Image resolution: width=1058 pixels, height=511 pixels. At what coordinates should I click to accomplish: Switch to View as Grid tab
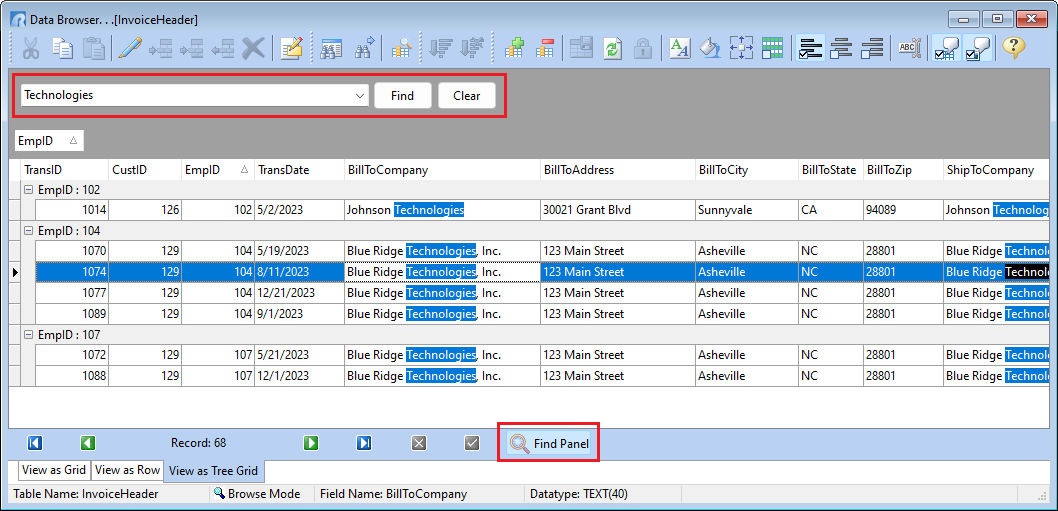click(54, 470)
